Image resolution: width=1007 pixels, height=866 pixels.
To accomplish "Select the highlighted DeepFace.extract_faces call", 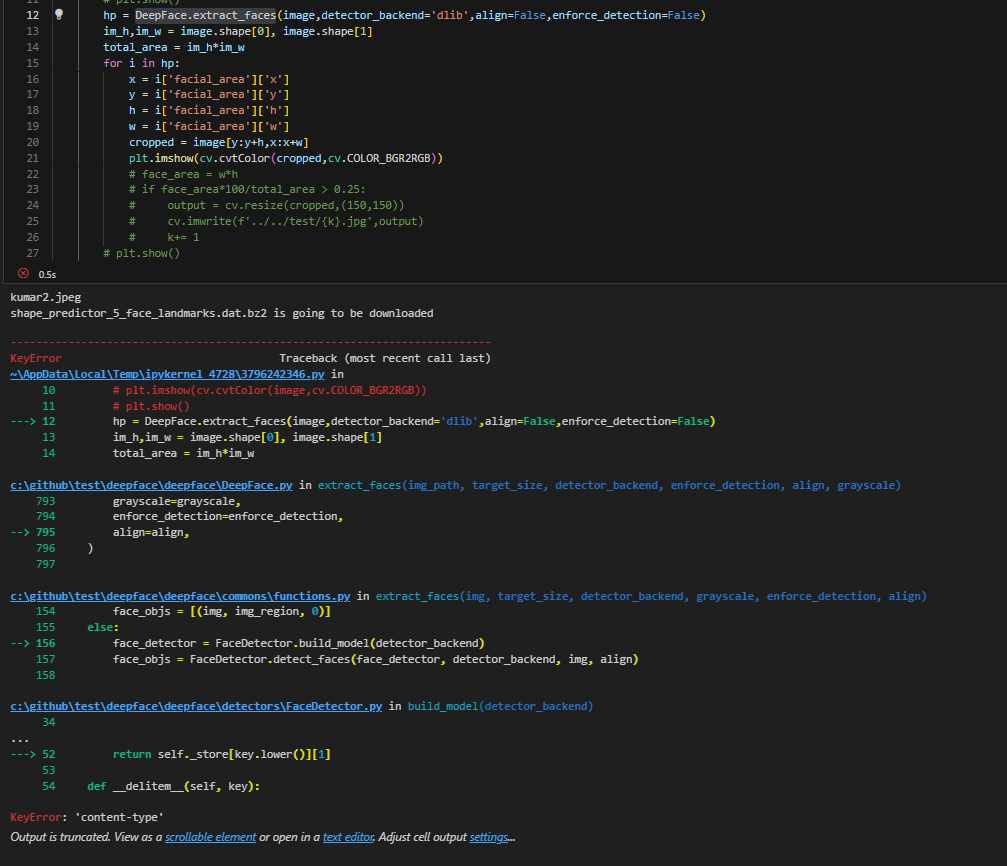I will (206, 15).
